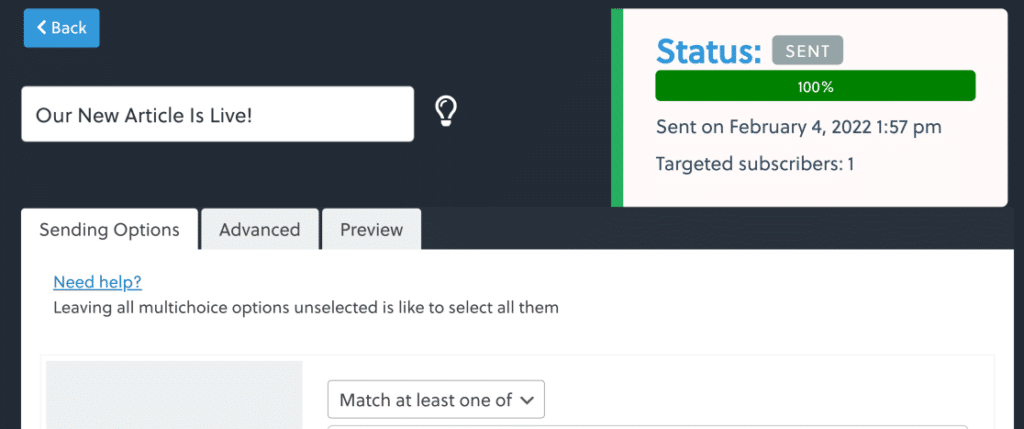The image size is (1024, 429).
Task: Click the selection field below the Match dropdown
Action: pos(647,426)
